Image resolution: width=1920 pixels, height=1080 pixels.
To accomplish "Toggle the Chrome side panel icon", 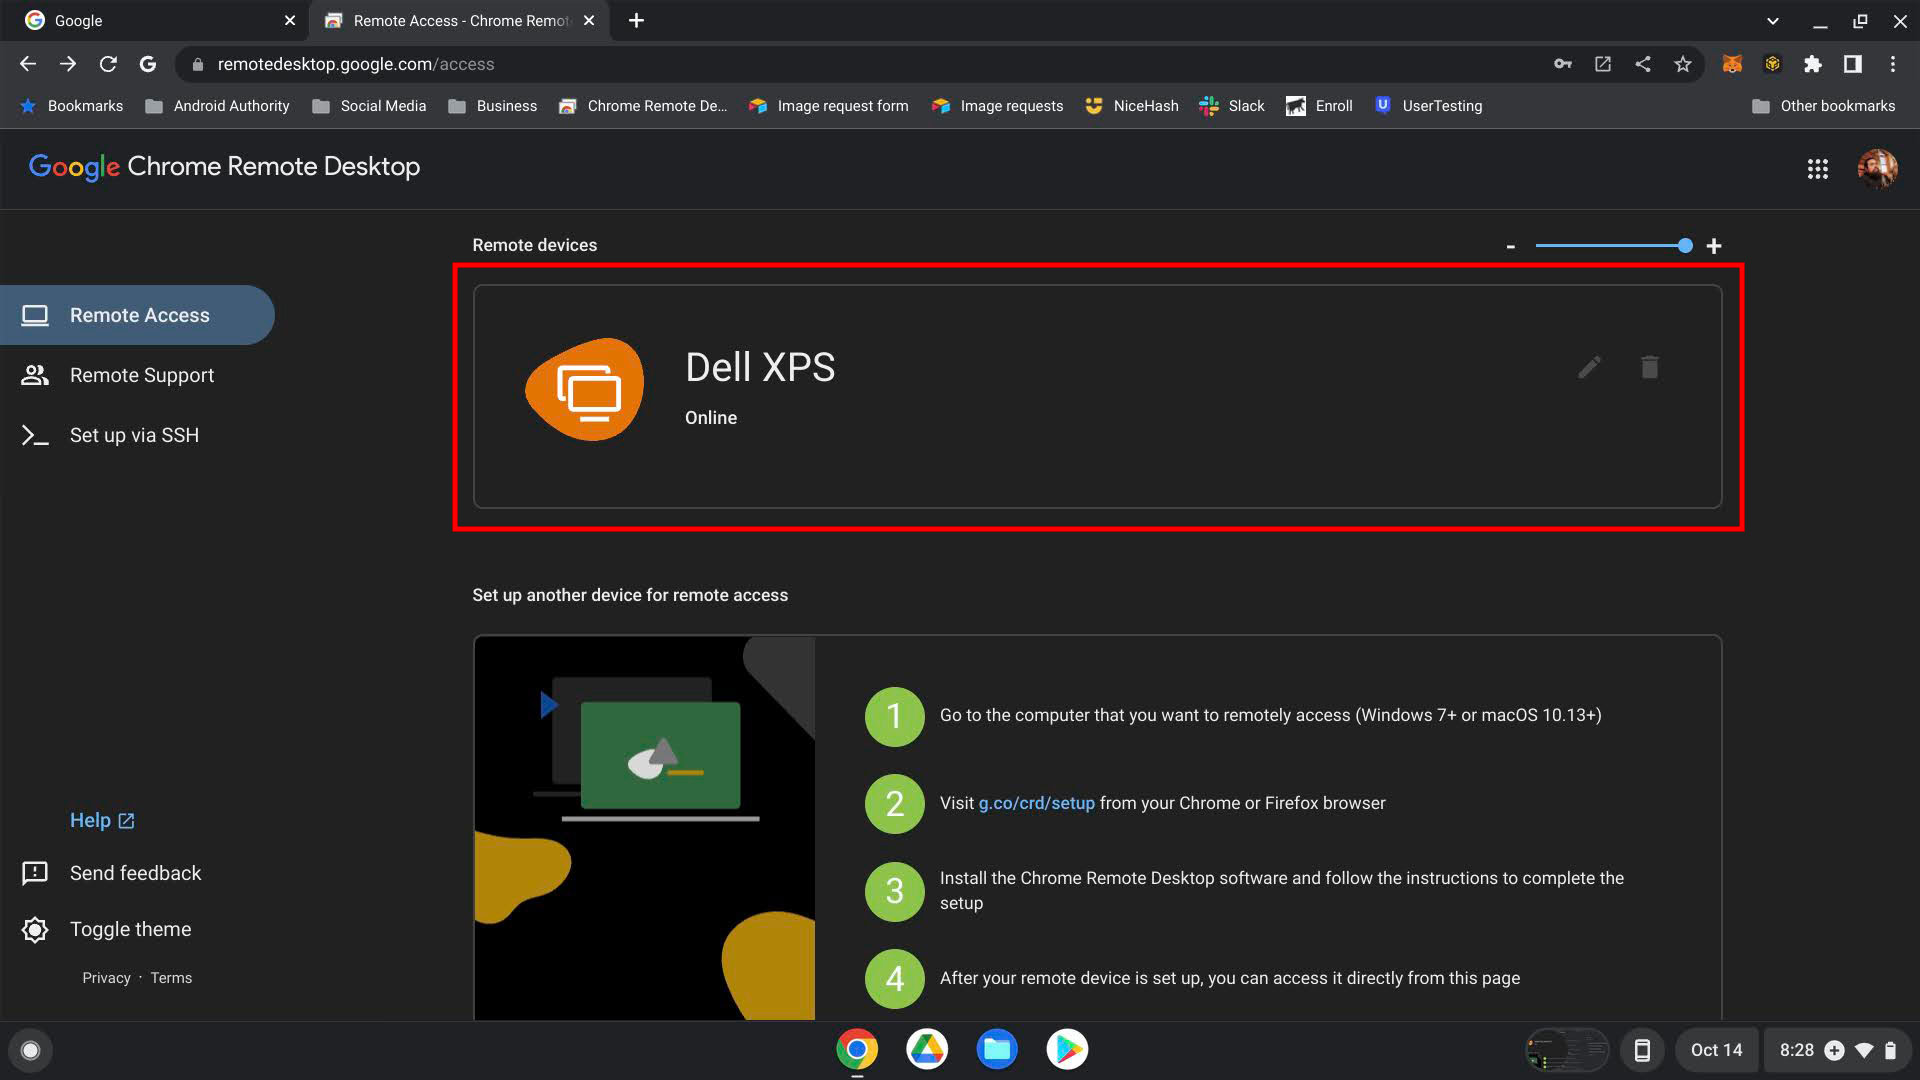I will 1852,64.
